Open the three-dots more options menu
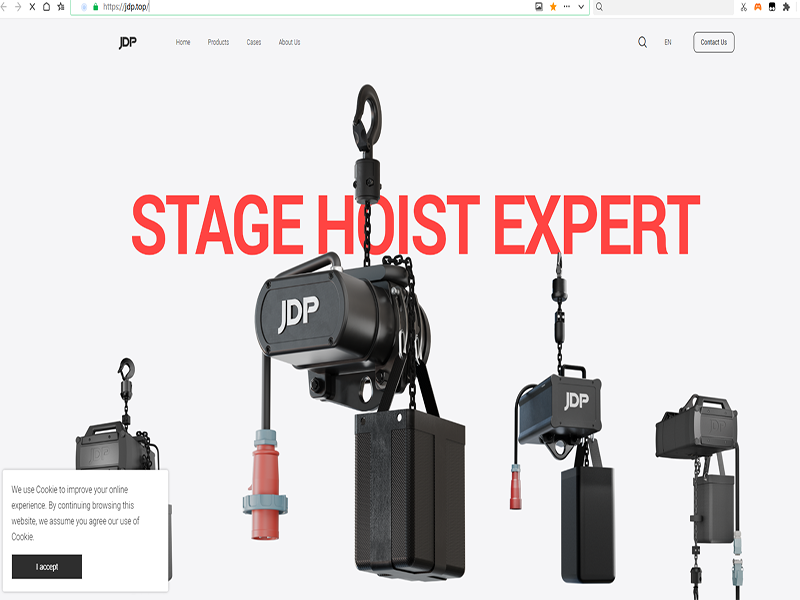Screen dimensions: 800x600 point(567,6)
